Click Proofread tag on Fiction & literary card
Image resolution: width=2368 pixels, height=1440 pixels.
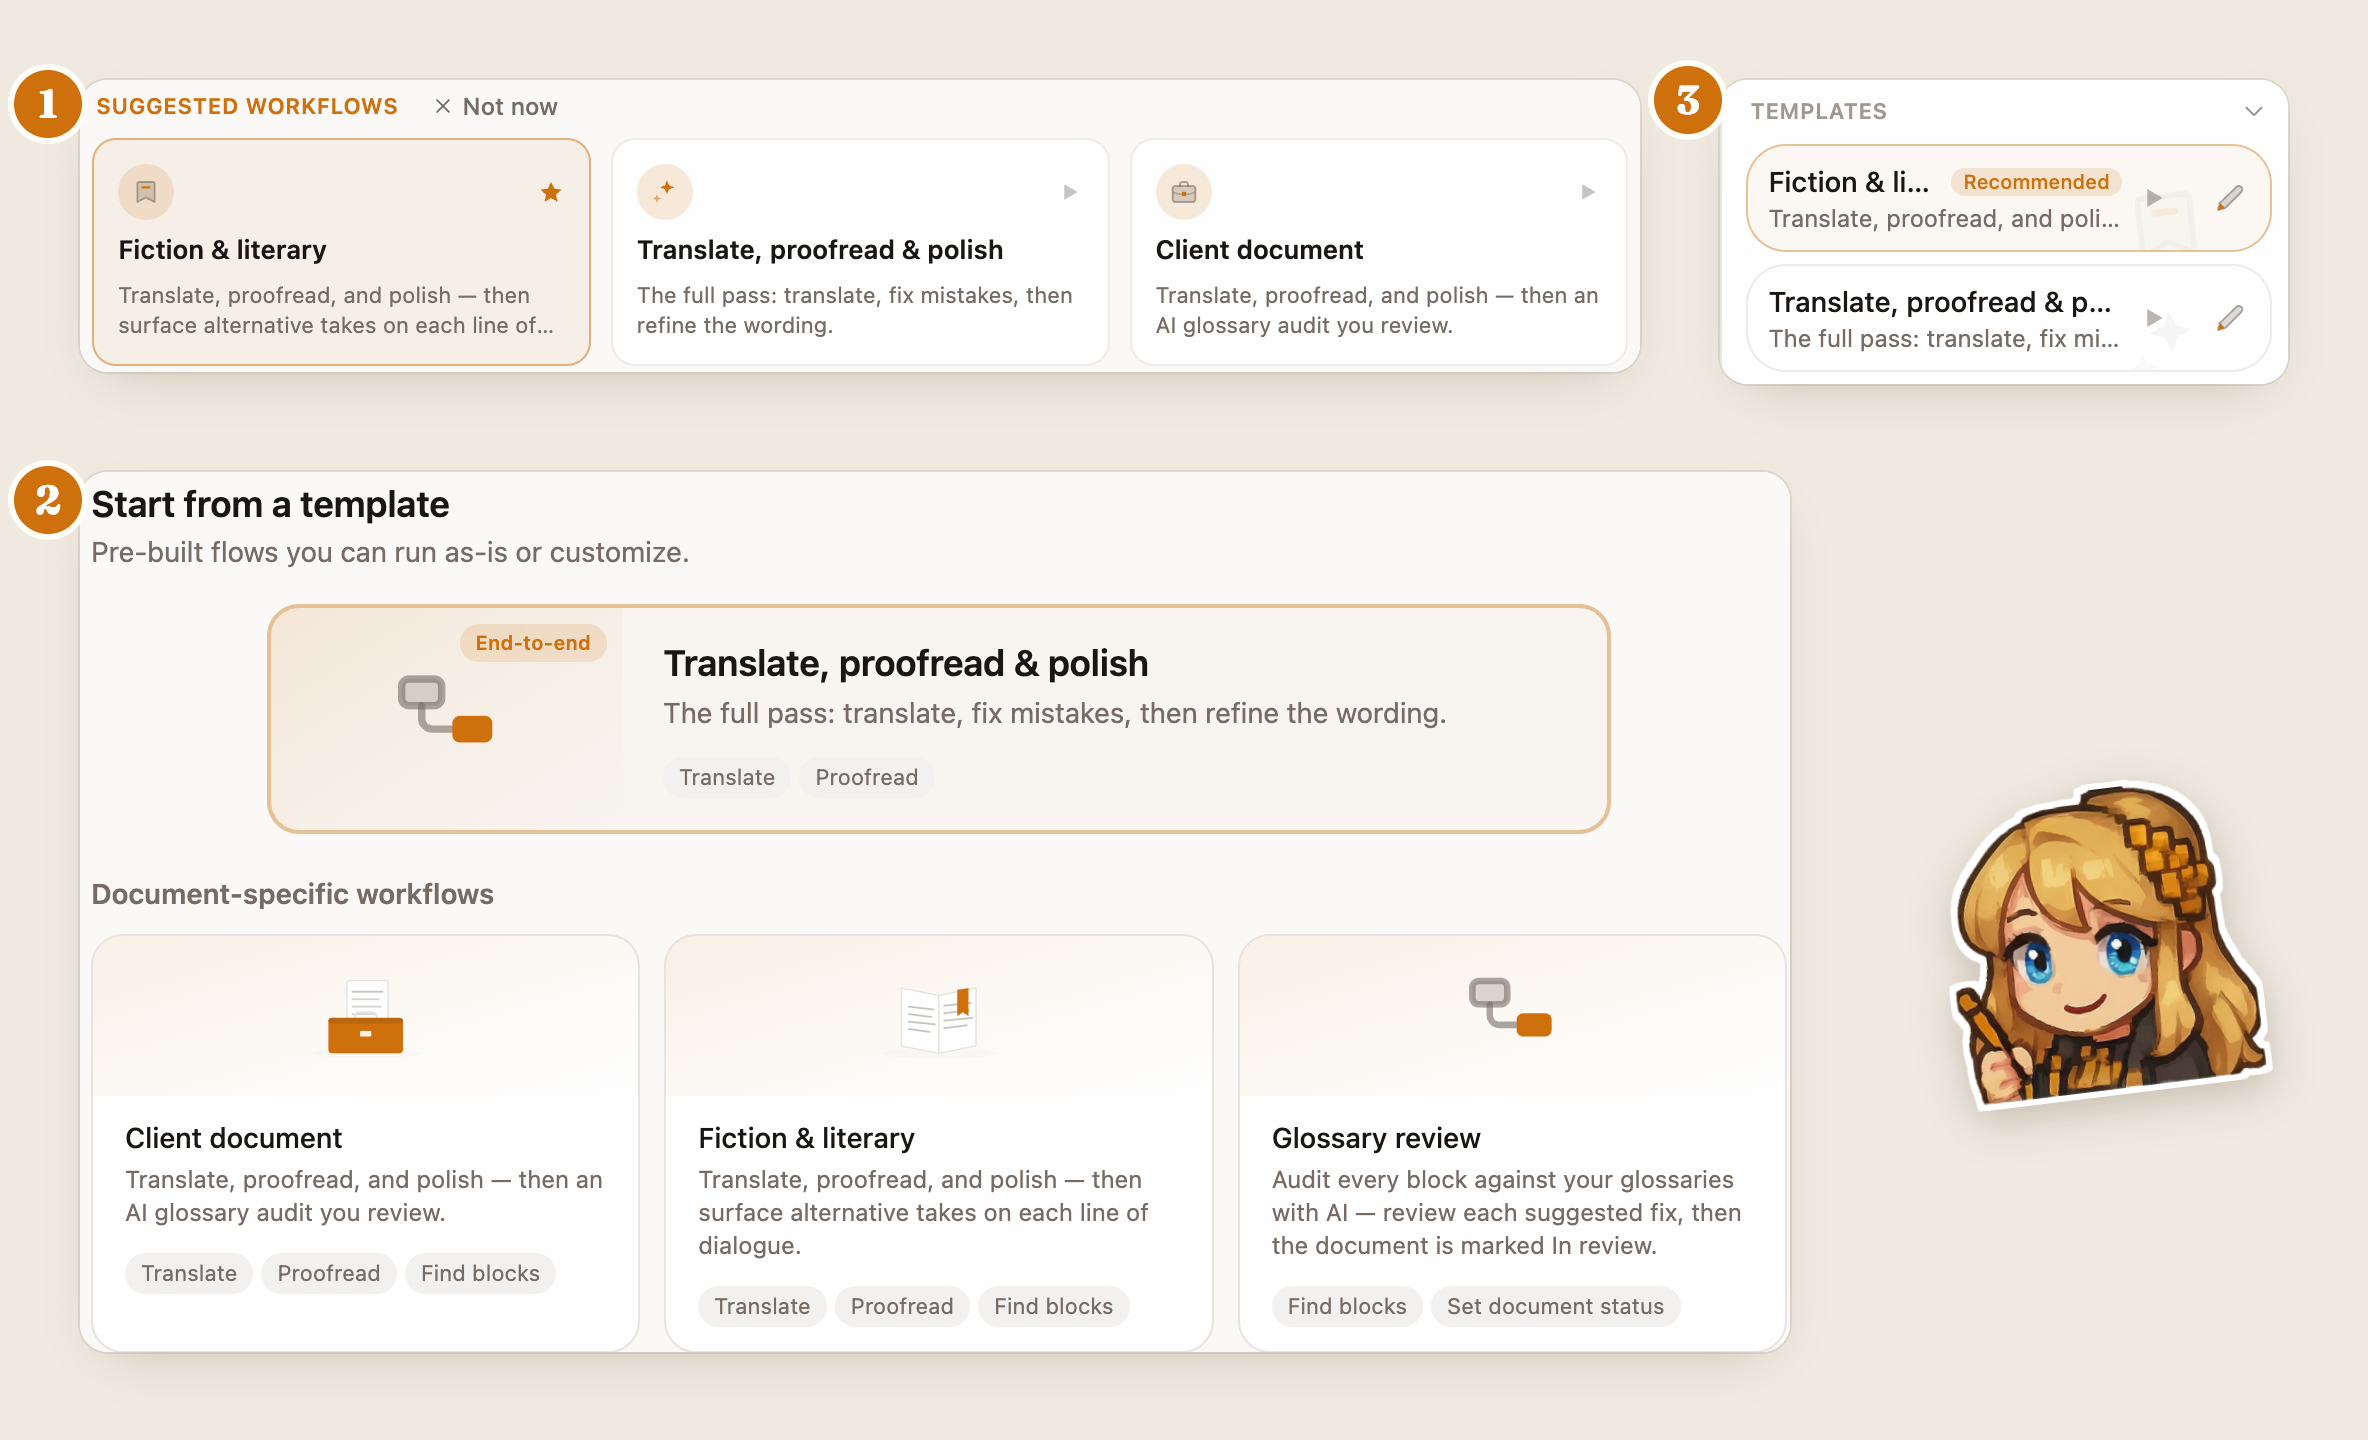[x=901, y=1306]
